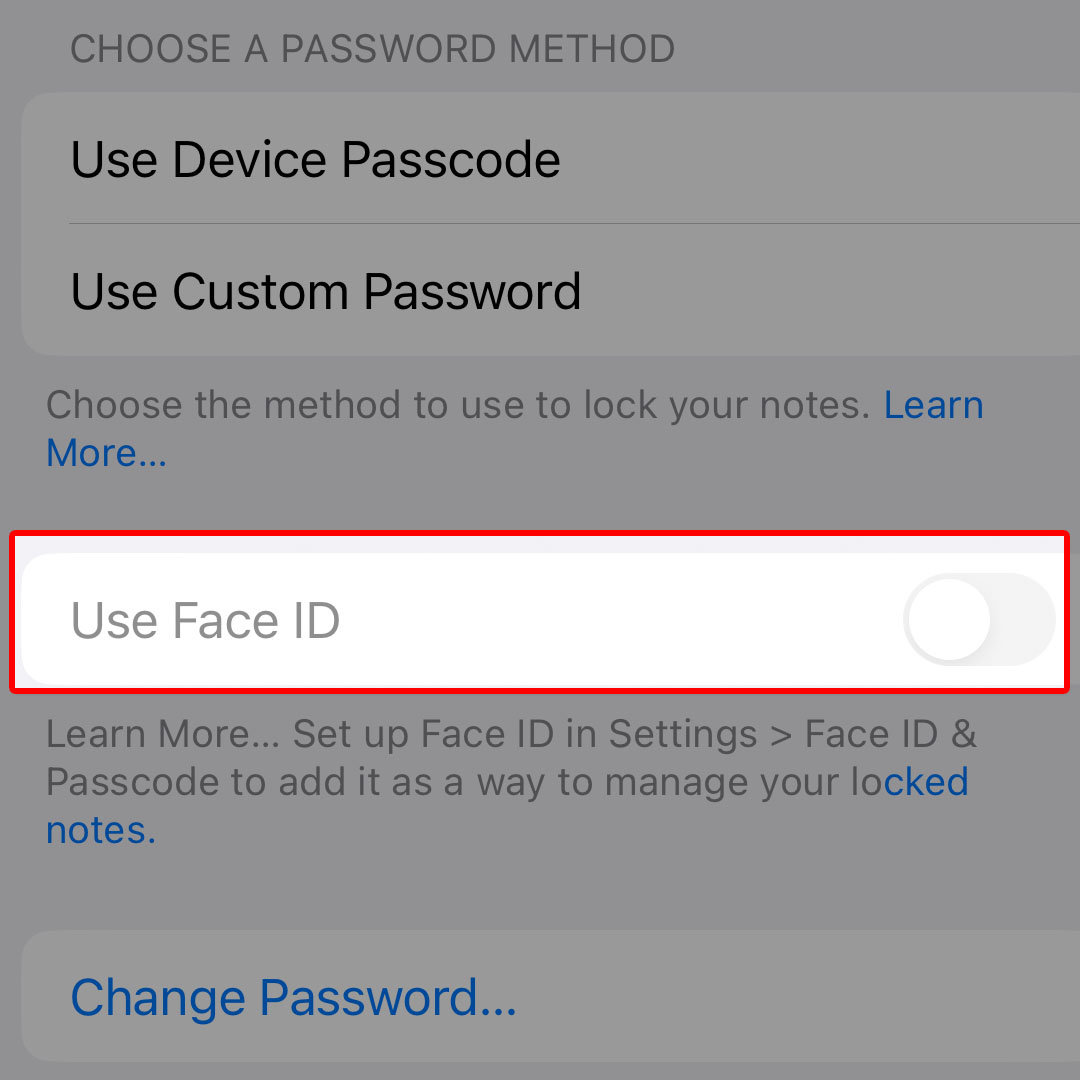Click the CHOOSE A PASSWORD METHOD header
The height and width of the screenshot is (1080, 1080).
[x=373, y=48]
